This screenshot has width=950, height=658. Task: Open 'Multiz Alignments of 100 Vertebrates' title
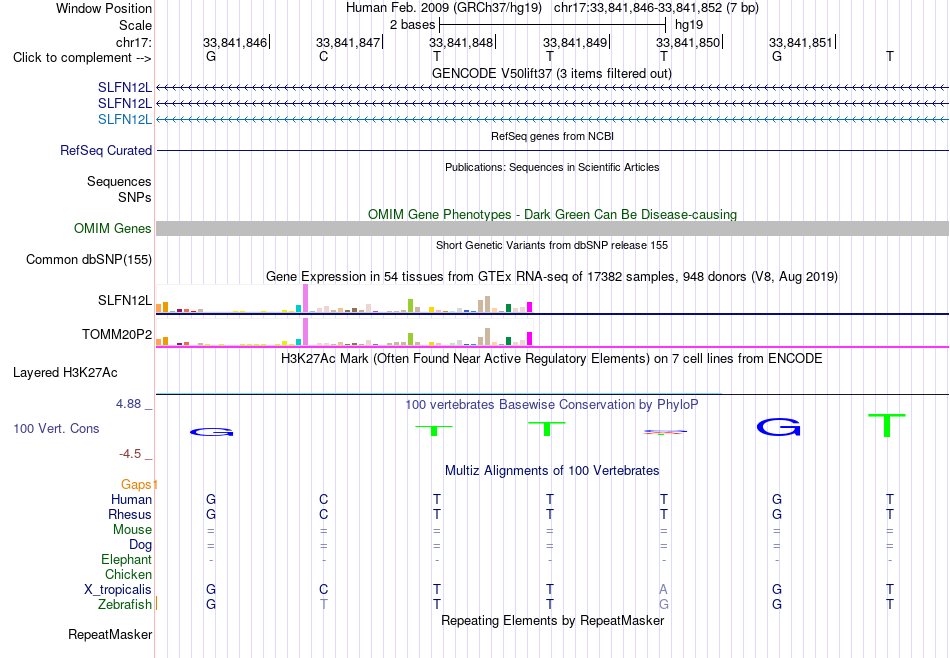pyautogui.click(x=552, y=471)
